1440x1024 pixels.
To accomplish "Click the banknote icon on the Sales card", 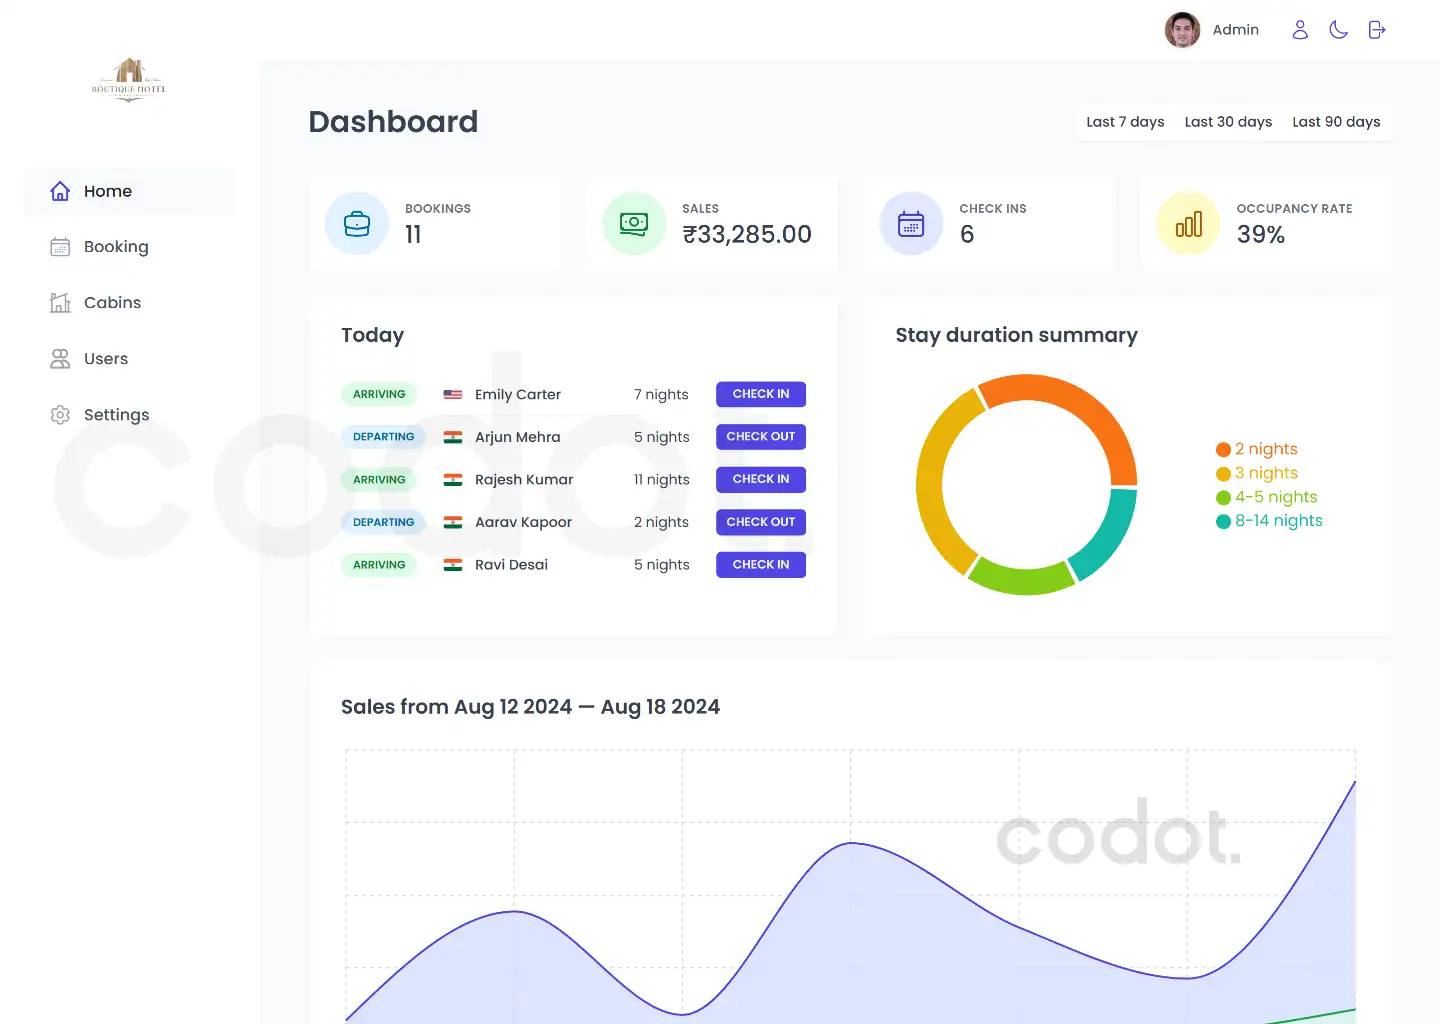I will point(634,223).
